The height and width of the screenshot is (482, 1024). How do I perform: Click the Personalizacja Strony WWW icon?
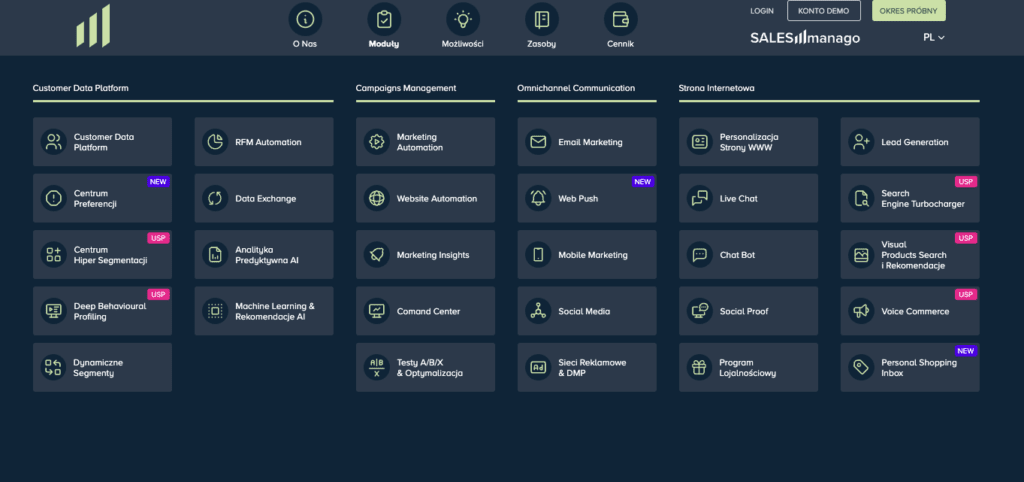coord(699,142)
